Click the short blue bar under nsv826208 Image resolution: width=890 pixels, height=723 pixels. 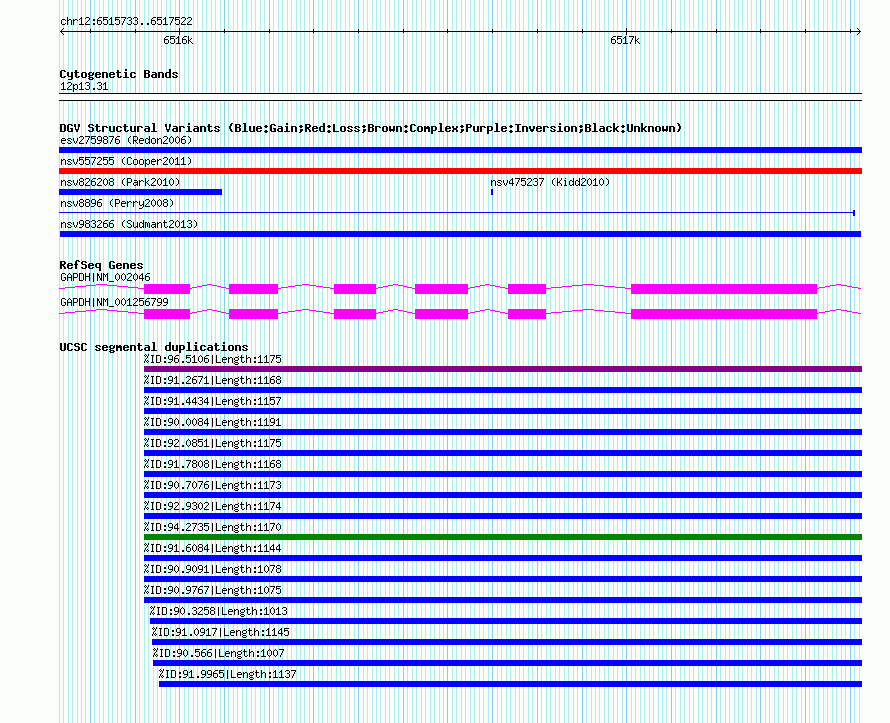click(x=141, y=192)
